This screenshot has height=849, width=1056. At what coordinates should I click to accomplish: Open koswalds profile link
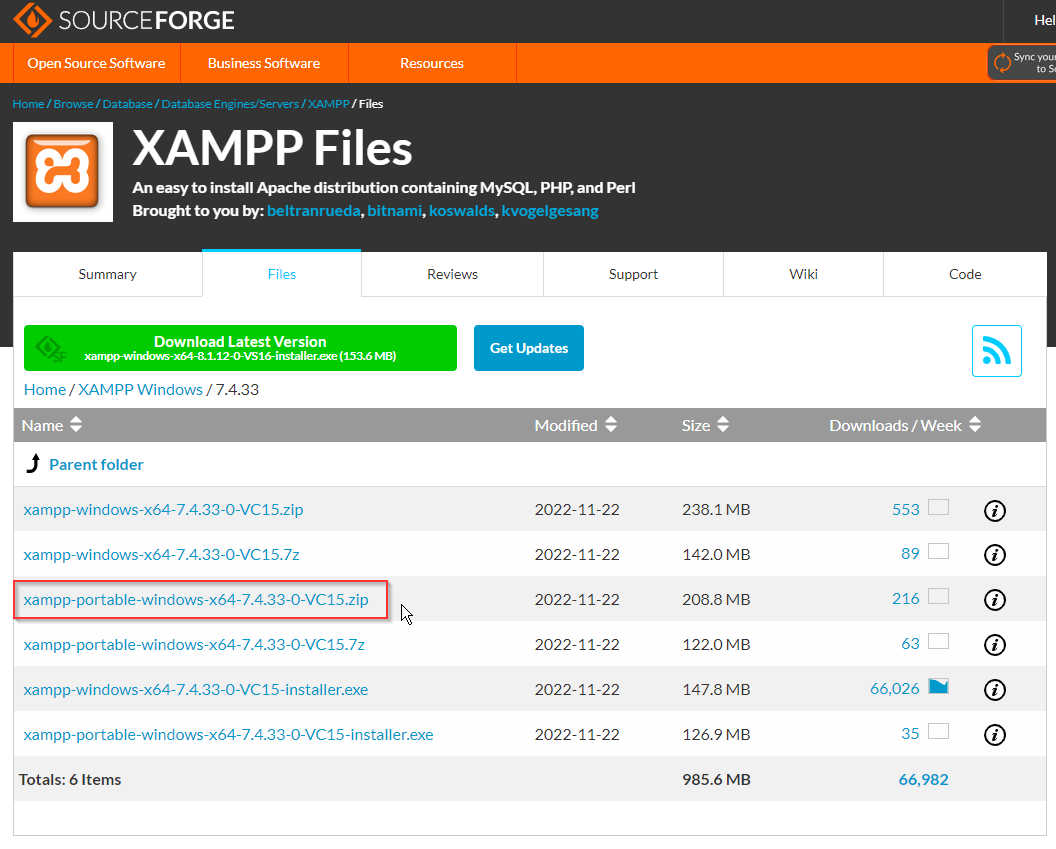click(x=462, y=211)
